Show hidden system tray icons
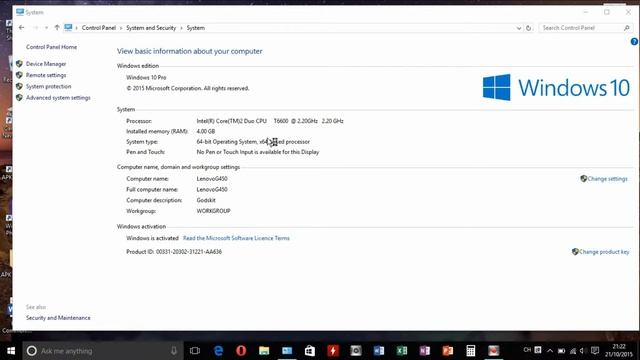This screenshot has width=640, height=360. click(x=550, y=351)
